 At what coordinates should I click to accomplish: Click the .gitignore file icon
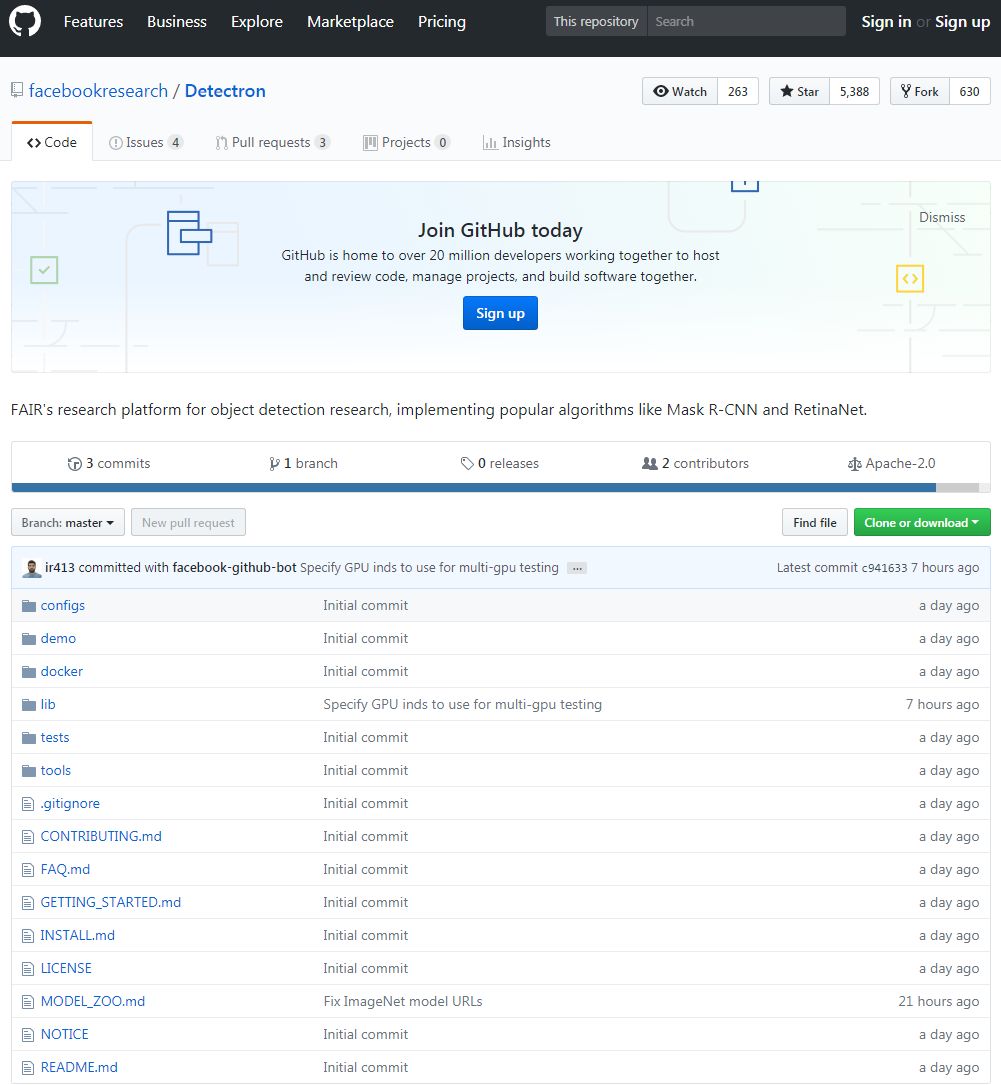(28, 804)
